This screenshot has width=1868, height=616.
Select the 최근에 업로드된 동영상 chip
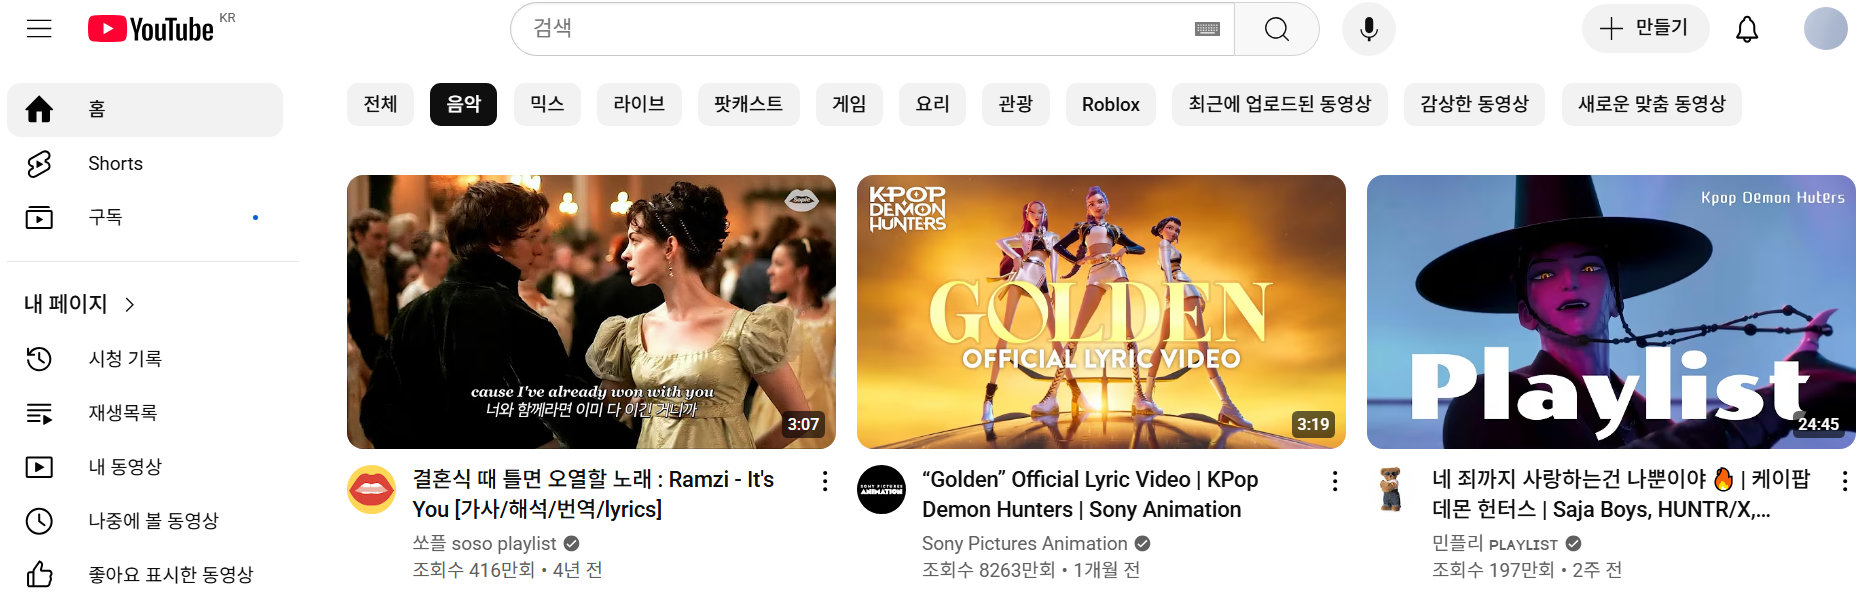click(x=1279, y=104)
